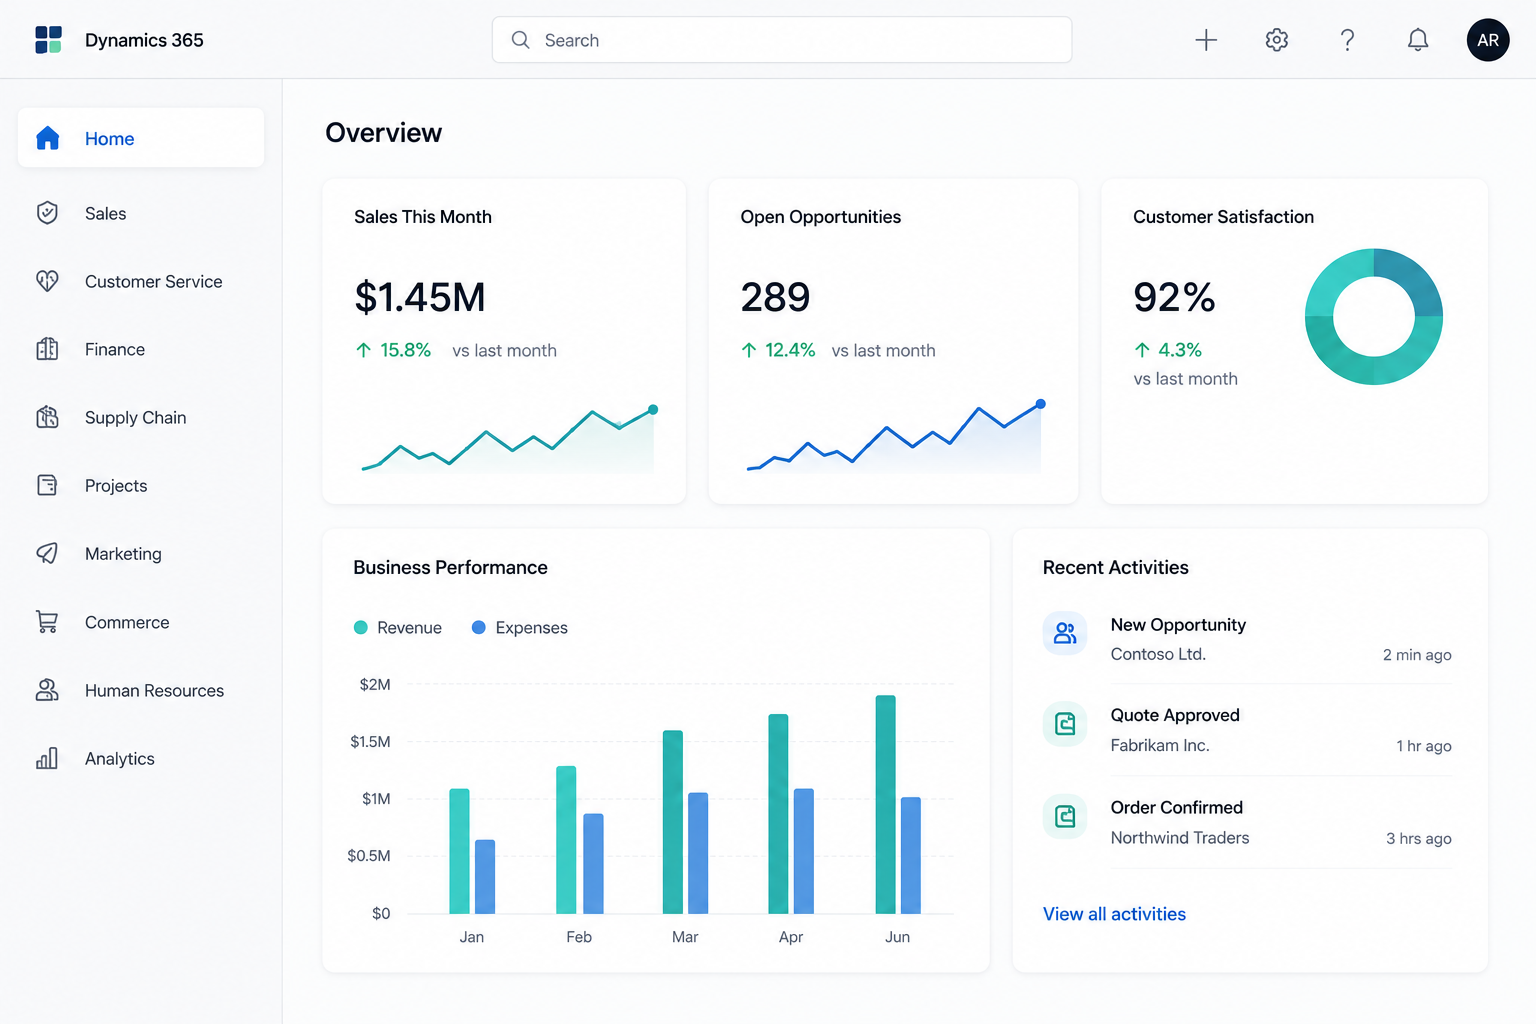This screenshot has height=1024, width=1536.
Task: Click the Order Confirmed document icon
Action: [x=1065, y=816]
